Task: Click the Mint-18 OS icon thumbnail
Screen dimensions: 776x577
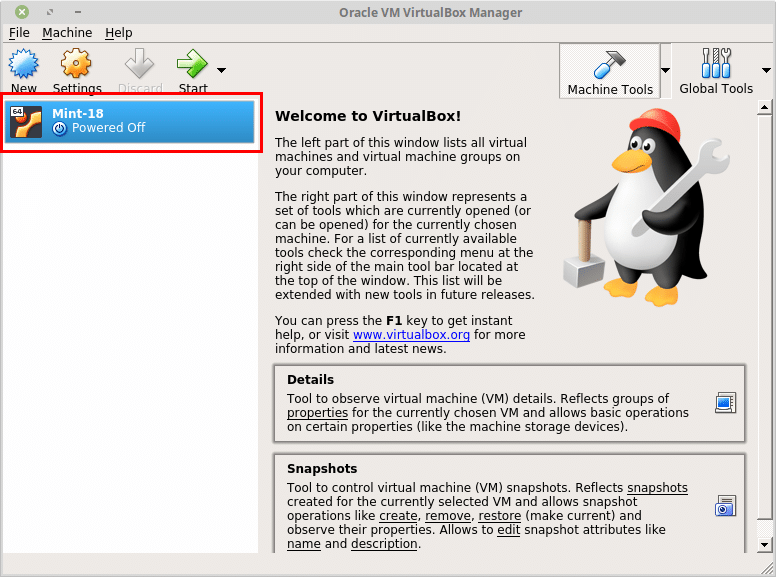Action: 26,121
